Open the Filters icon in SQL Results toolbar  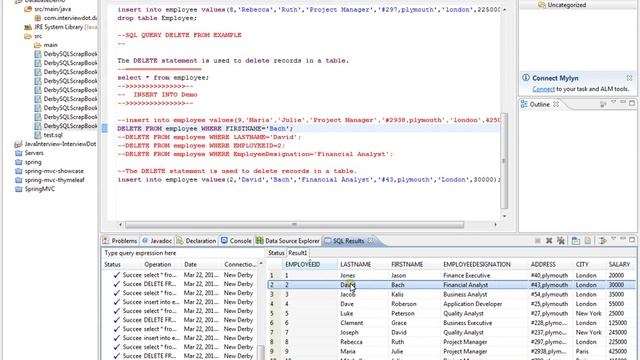click(602, 241)
